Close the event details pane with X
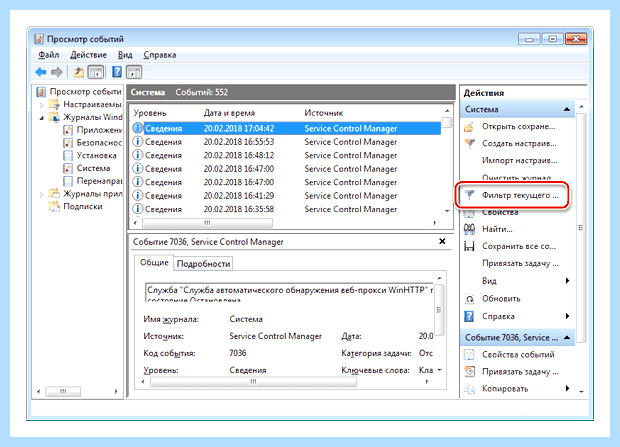This screenshot has width=620, height=447. [442, 241]
